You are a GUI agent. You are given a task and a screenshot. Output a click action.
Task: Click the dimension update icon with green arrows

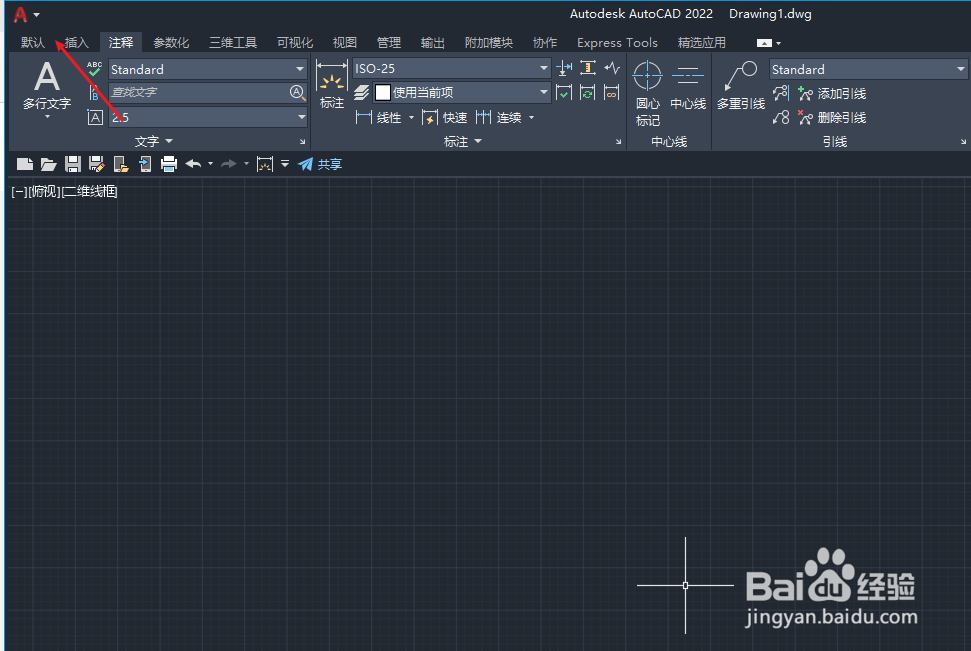click(588, 93)
